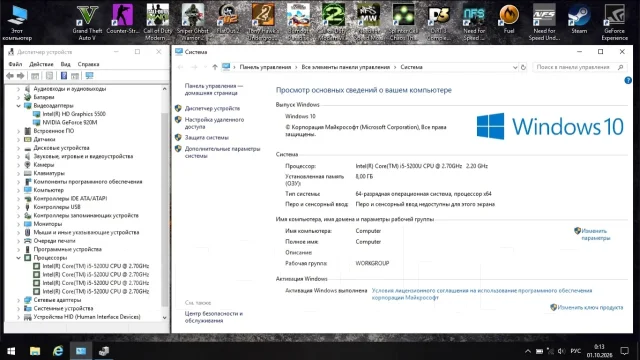This screenshot has height=360, width=640.
Task: Open the Защита системы link
Action: point(207,138)
